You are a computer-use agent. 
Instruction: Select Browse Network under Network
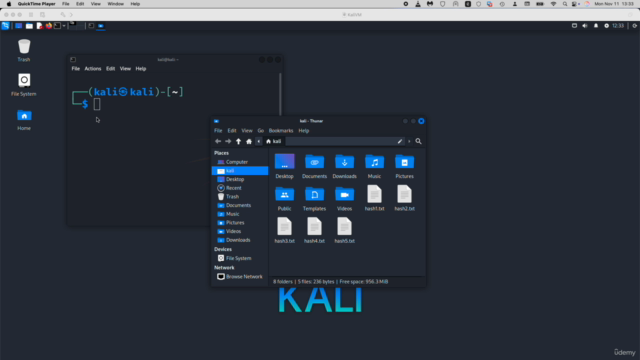[x=240, y=277]
